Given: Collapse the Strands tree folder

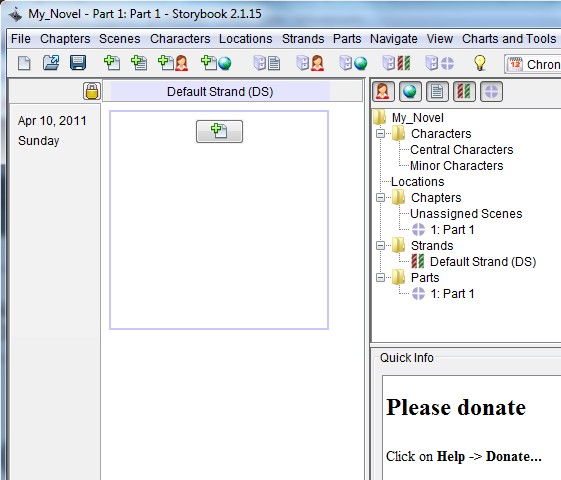Looking at the screenshot, I should tap(381, 245).
